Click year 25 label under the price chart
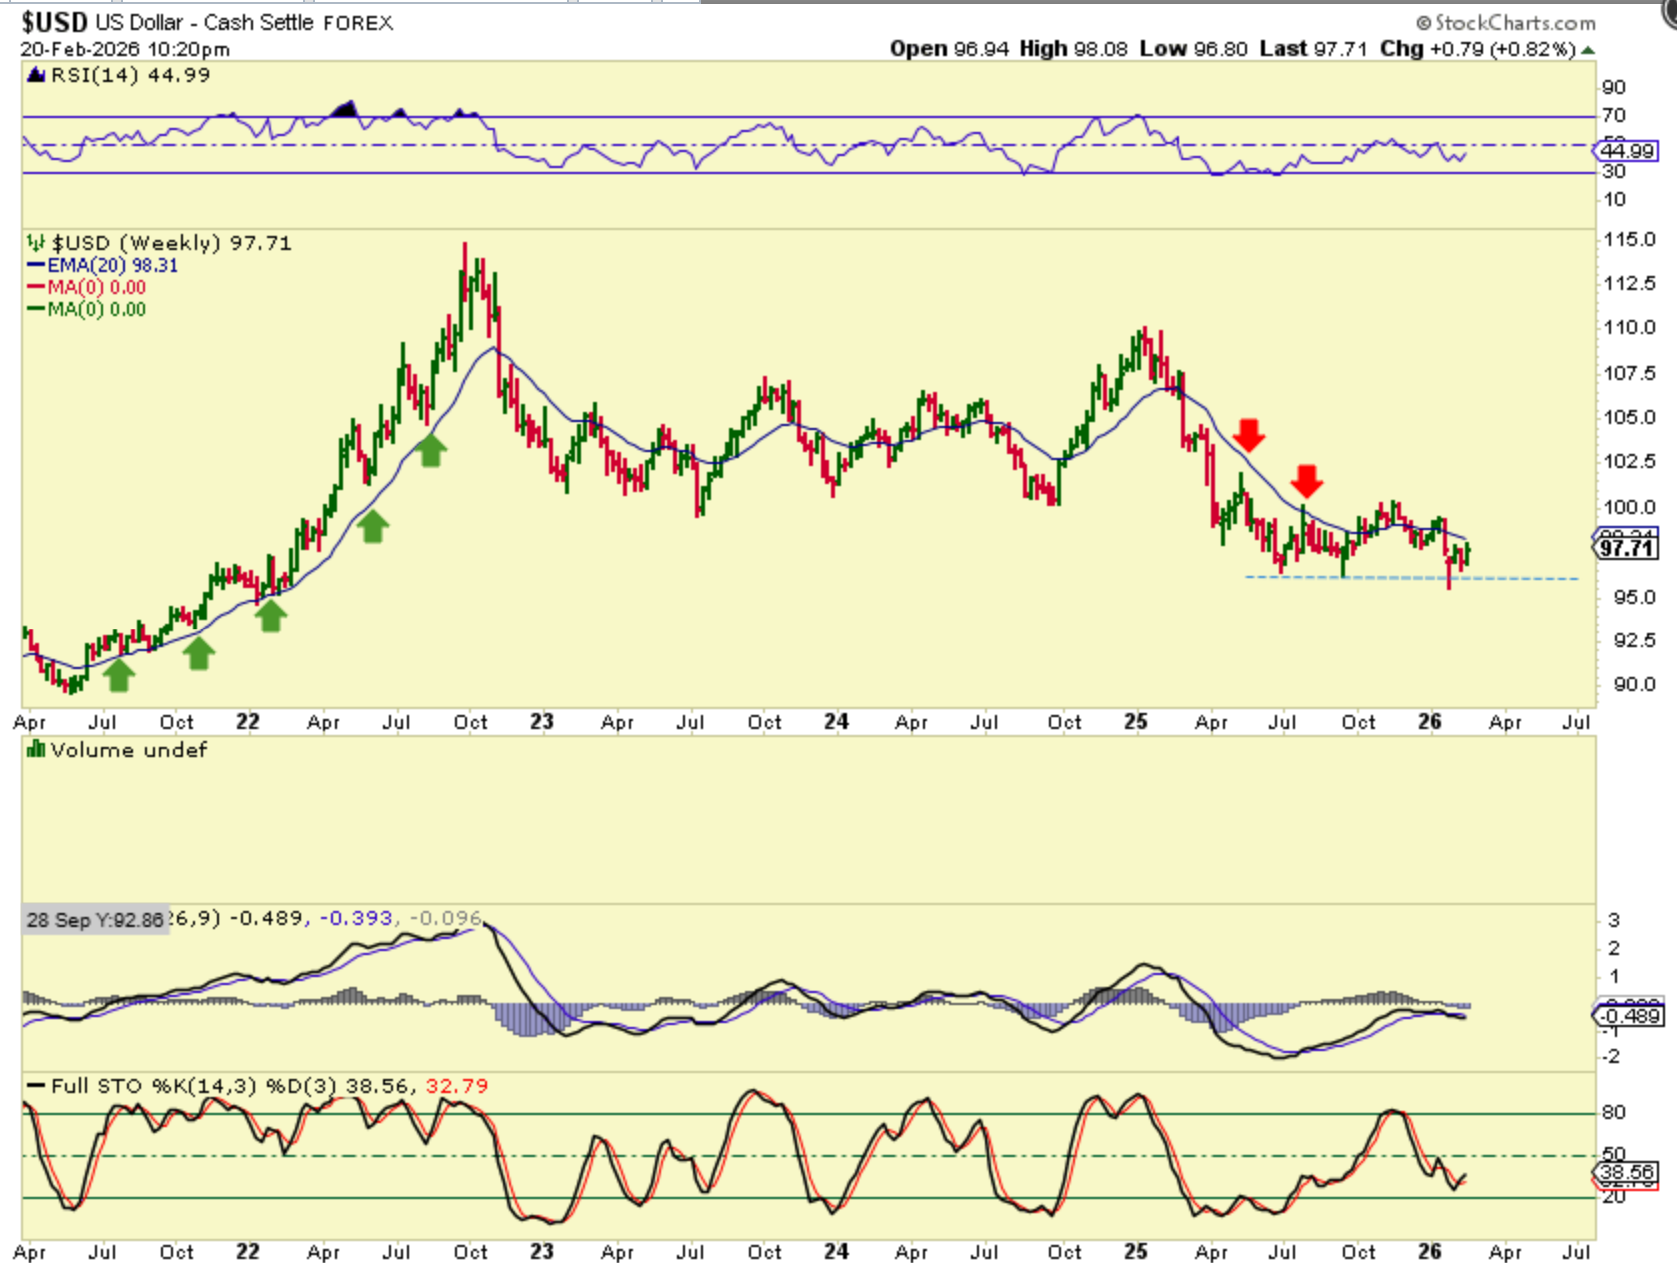 (1135, 721)
